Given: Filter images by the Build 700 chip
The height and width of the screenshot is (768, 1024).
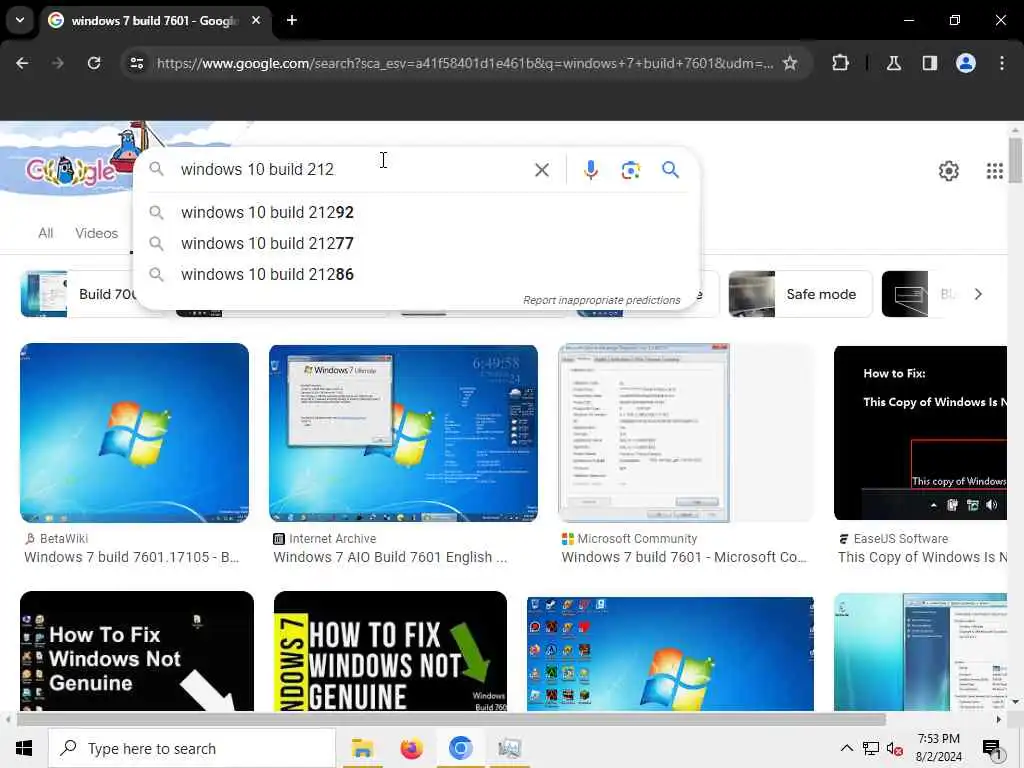Looking at the screenshot, I should point(78,294).
